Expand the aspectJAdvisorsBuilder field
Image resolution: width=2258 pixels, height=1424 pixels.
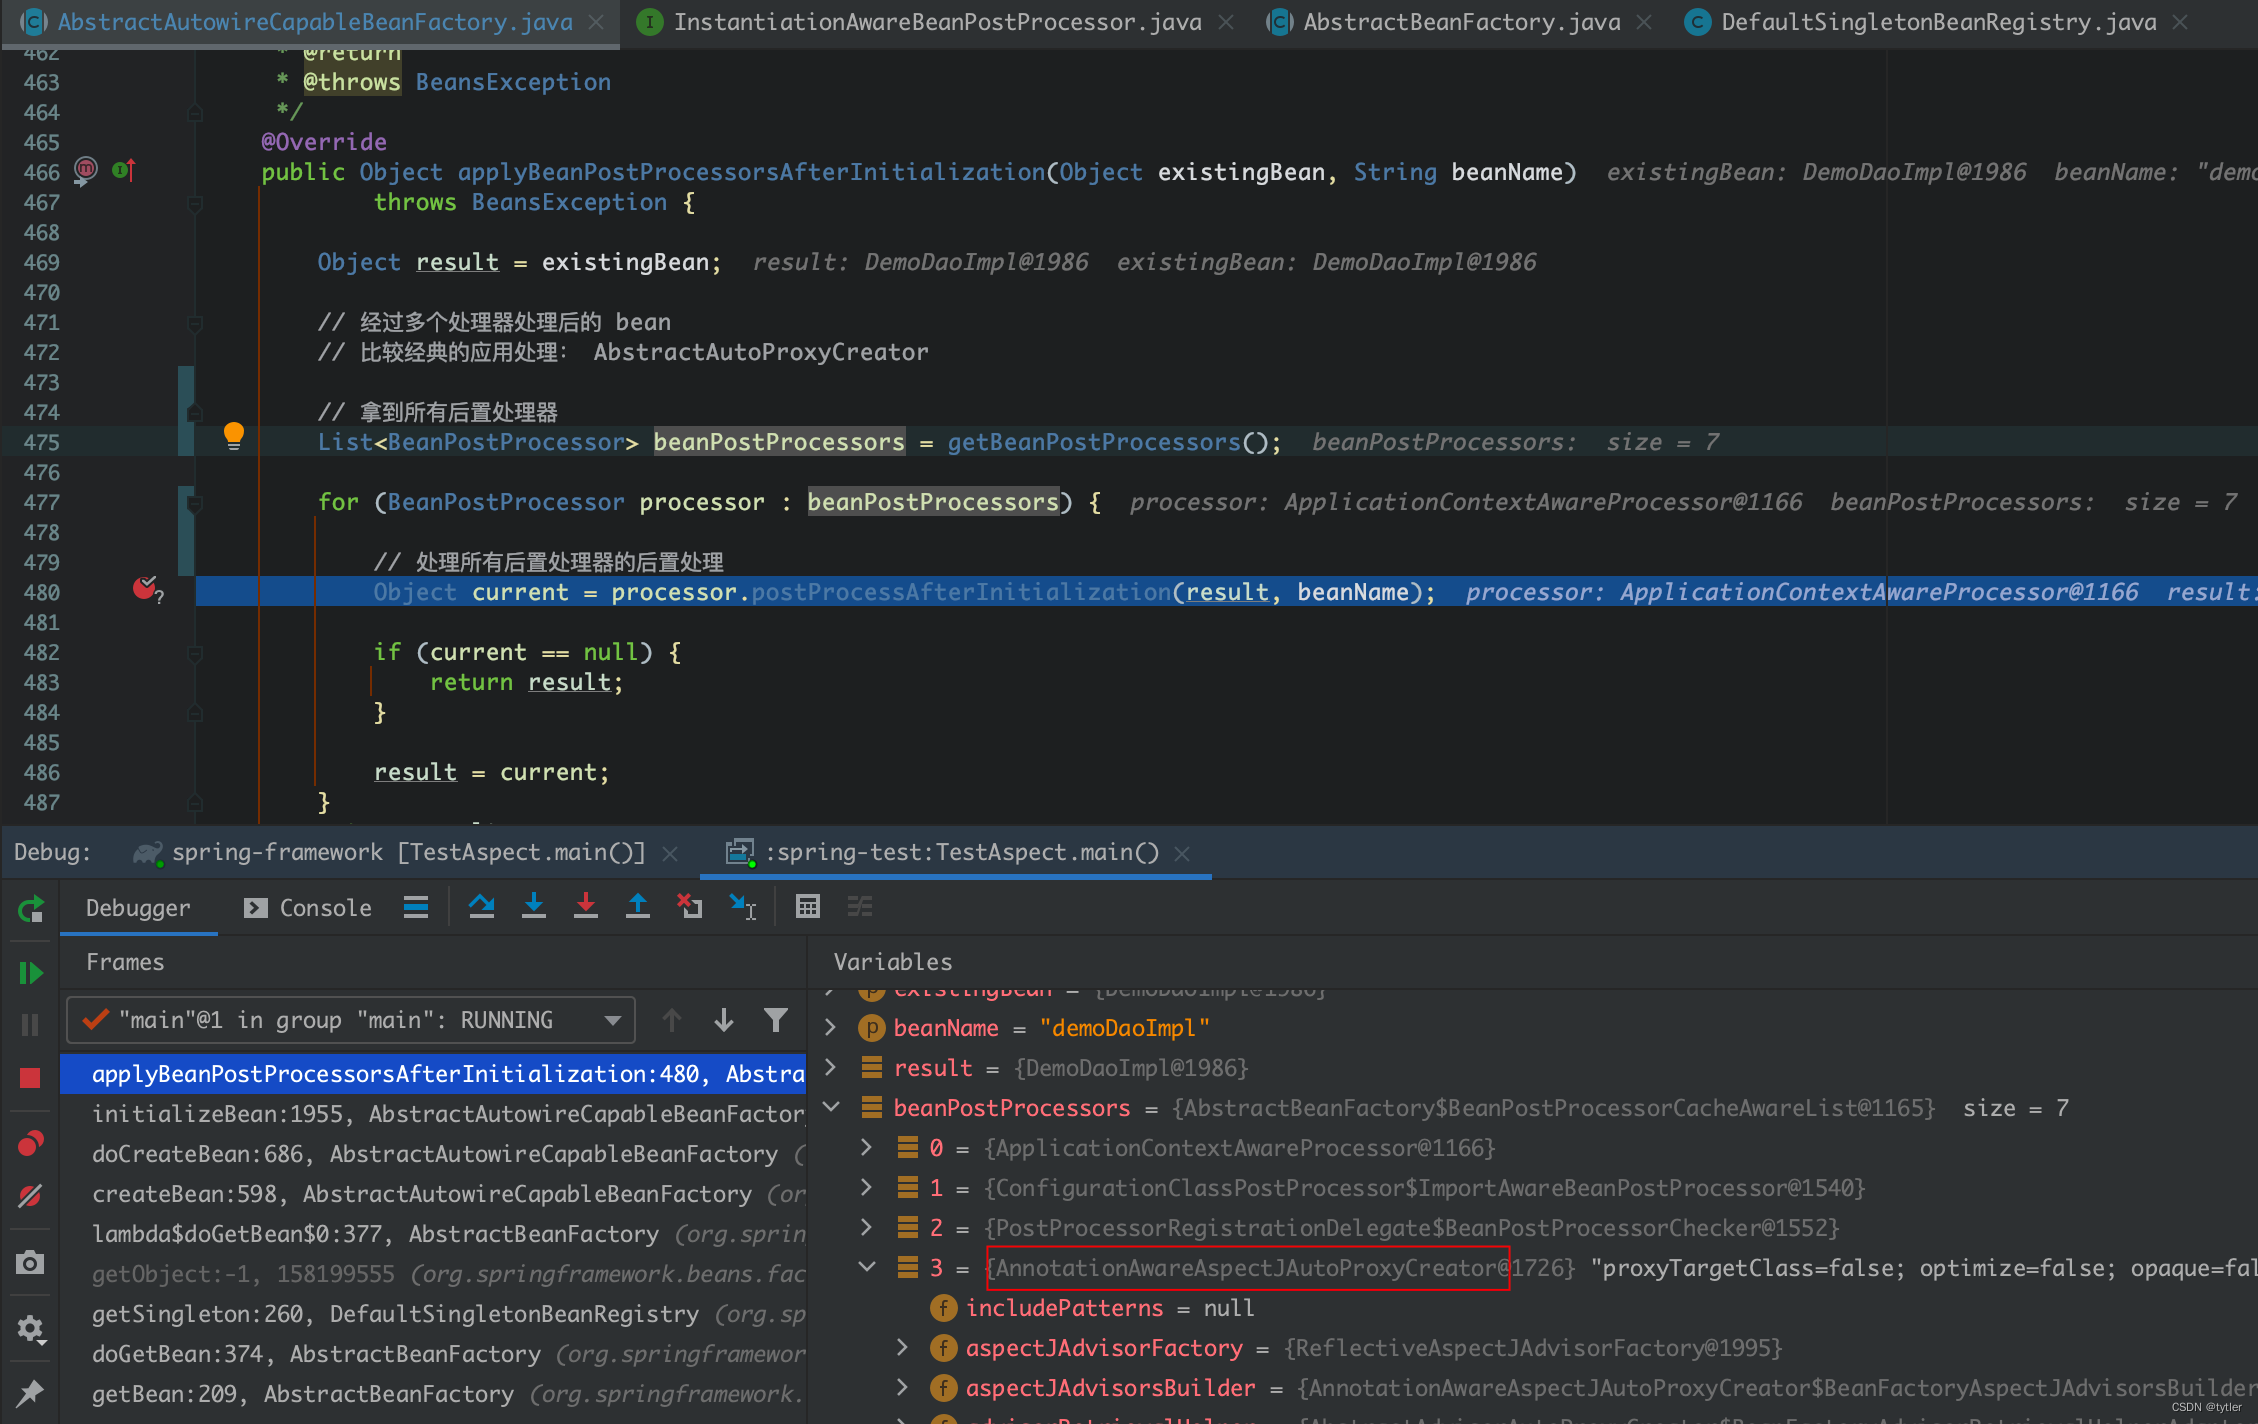[902, 1387]
